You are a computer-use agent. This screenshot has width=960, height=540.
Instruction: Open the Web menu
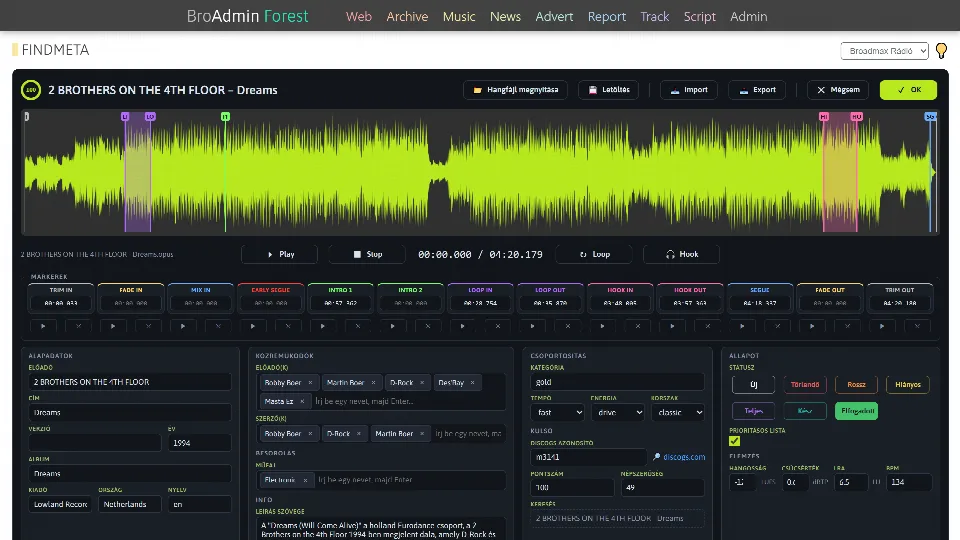[x=359, y=17]
